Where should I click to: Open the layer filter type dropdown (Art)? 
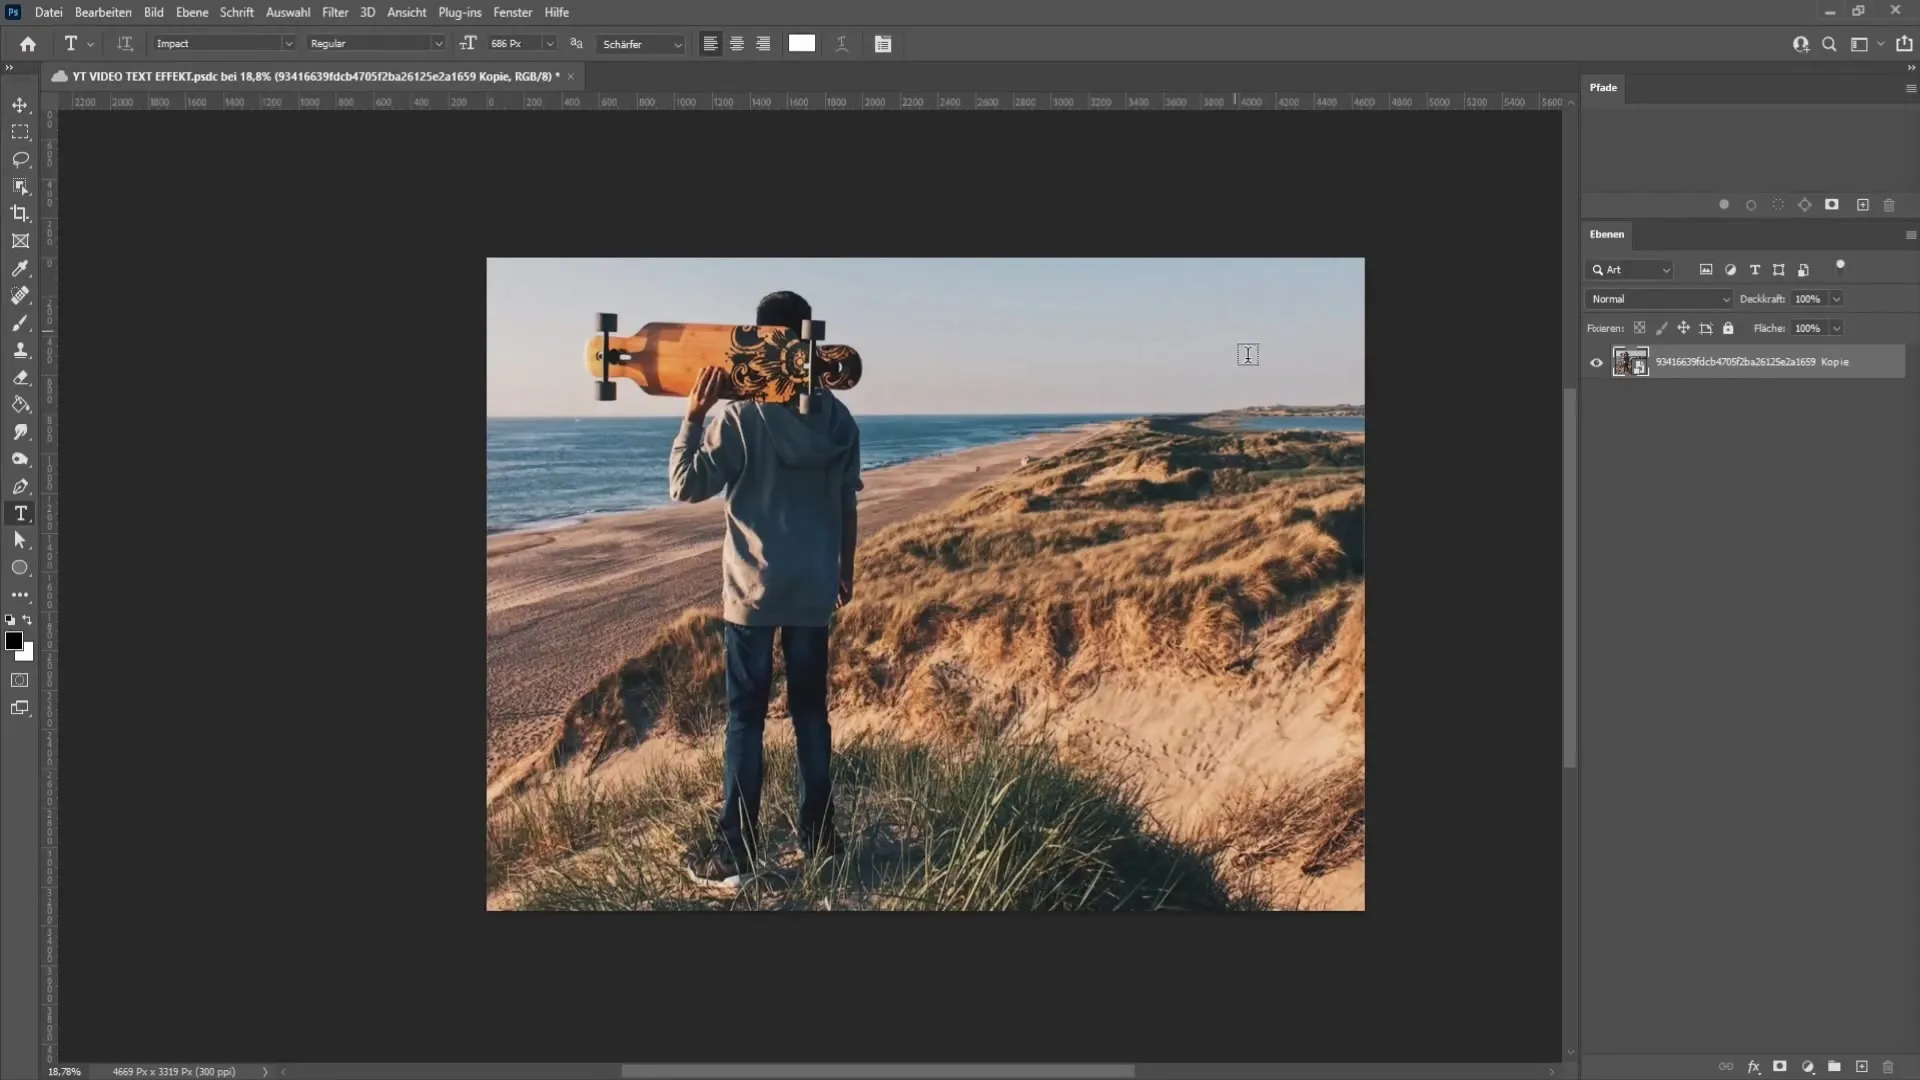pos(1629,270)
